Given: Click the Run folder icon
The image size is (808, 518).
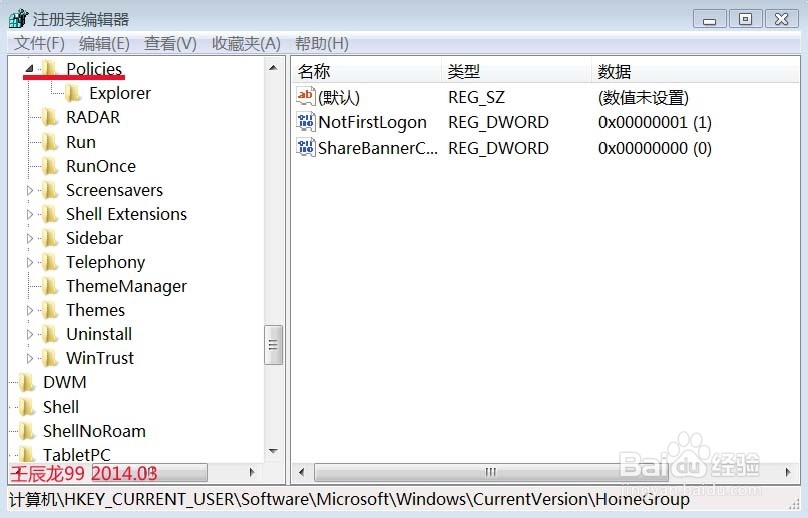Looking at the screenshot, I should coord(50,142).
